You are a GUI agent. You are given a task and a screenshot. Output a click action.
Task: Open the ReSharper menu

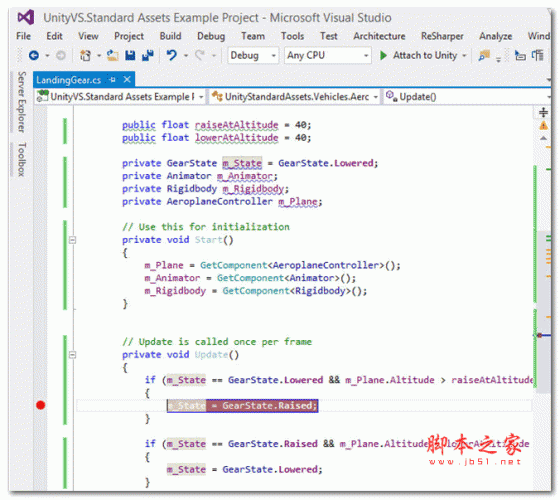pos(442,36)
